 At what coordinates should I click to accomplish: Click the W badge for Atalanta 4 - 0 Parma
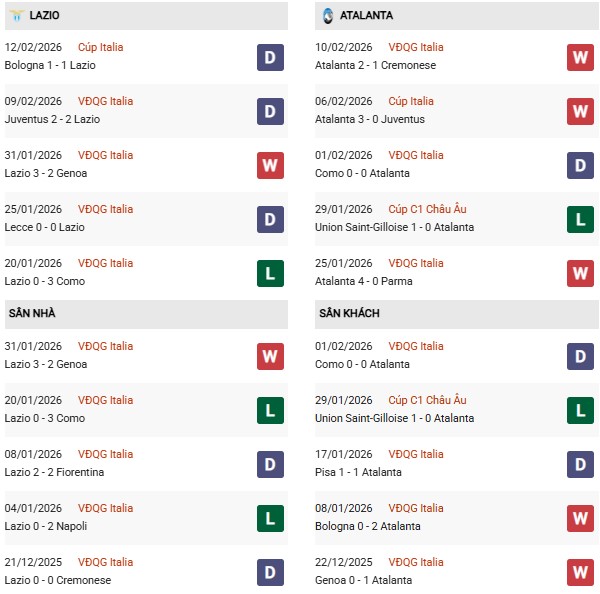580,273
